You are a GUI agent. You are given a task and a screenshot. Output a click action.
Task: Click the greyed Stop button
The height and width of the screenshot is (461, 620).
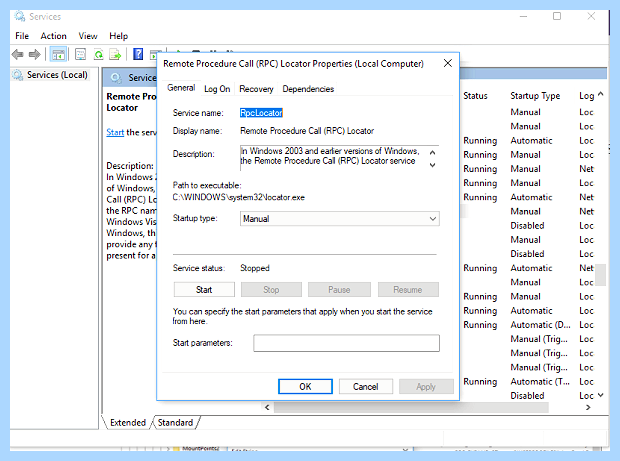[271, 290]
